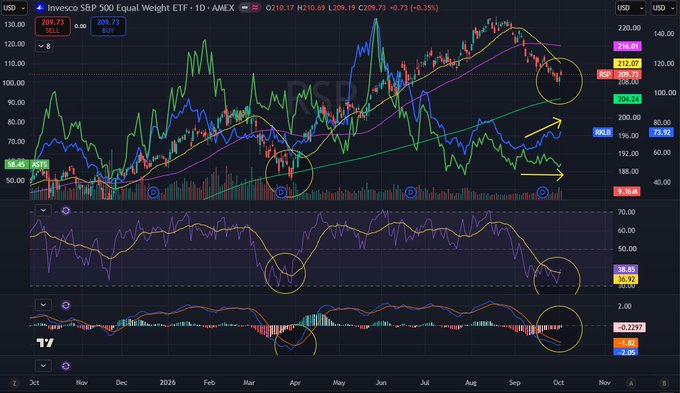Image resolution: width=680 pixels, height=393 pixels.
Task: Click the blue RKLB scale label
Action: click(x=603, y=132)
